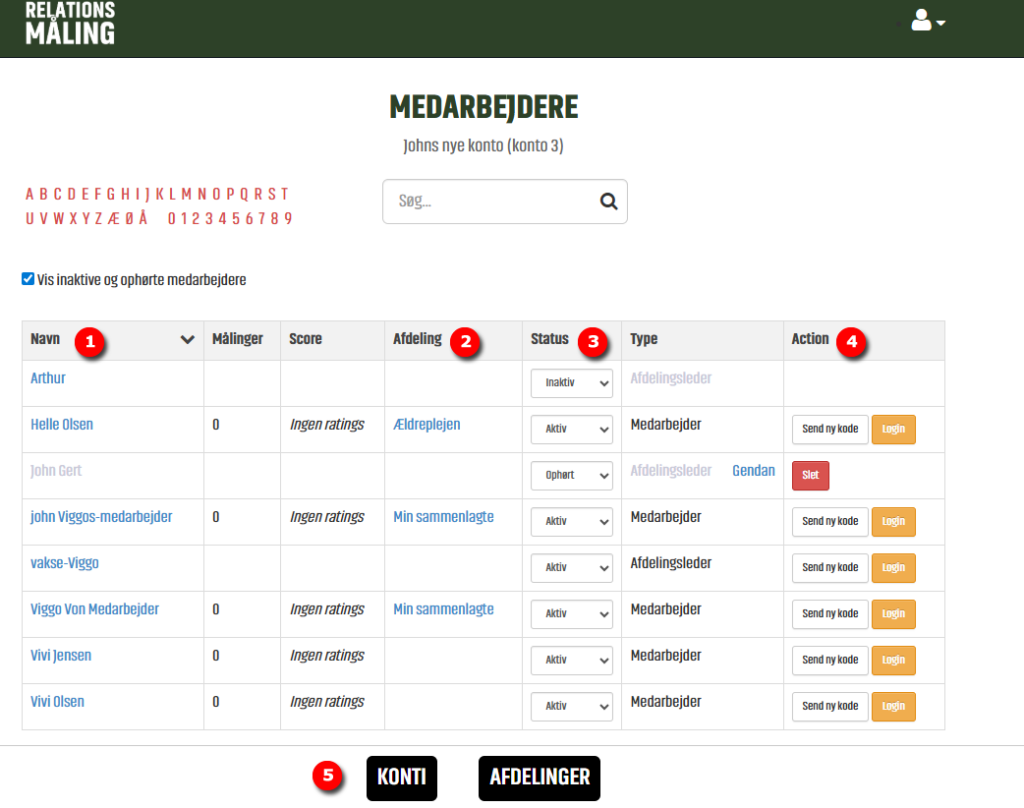
Task: Open the status dropdown for Arthur
Action: point(571,383)
